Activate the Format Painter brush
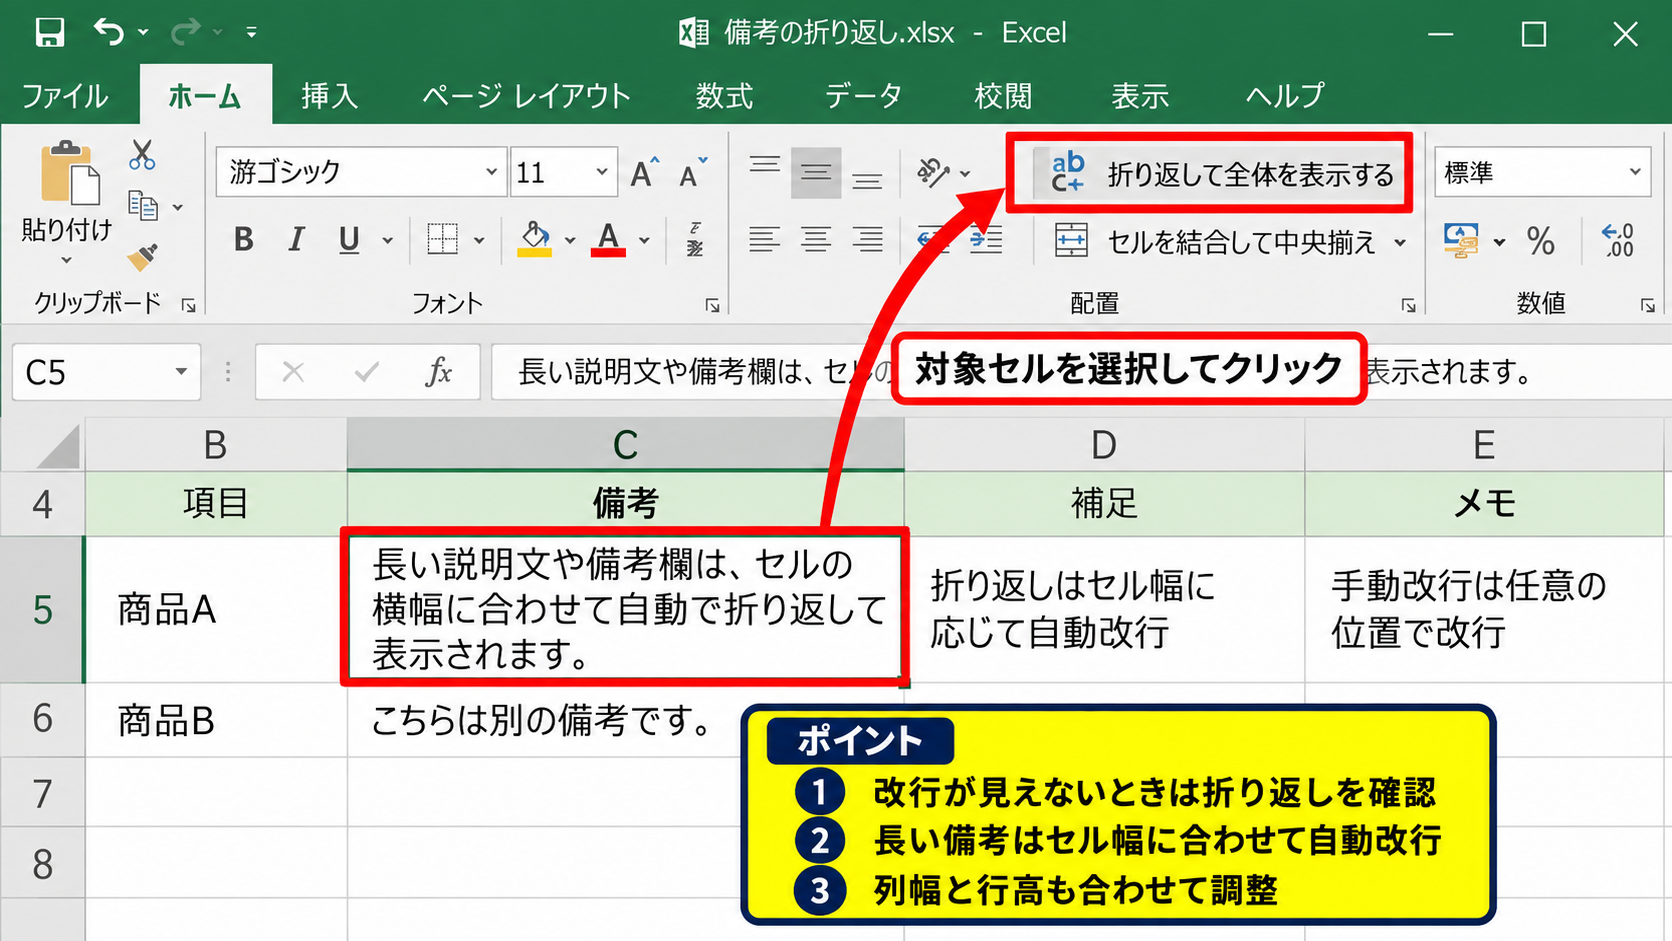The height and width of the screenshot is (941, 1672). click(143, 257)
